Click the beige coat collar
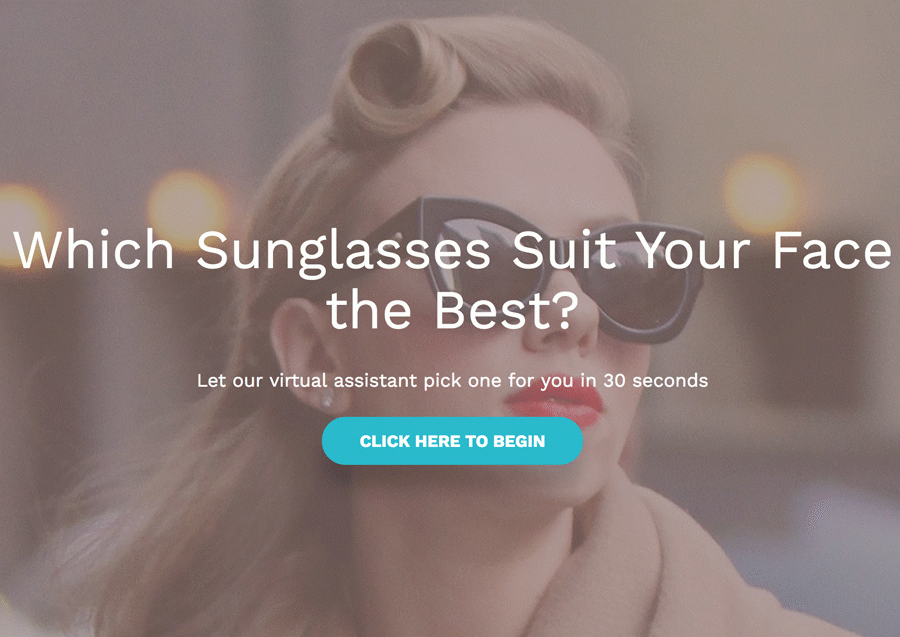The width and height of the screenshot is (900, 637). [x=660, y=568]
